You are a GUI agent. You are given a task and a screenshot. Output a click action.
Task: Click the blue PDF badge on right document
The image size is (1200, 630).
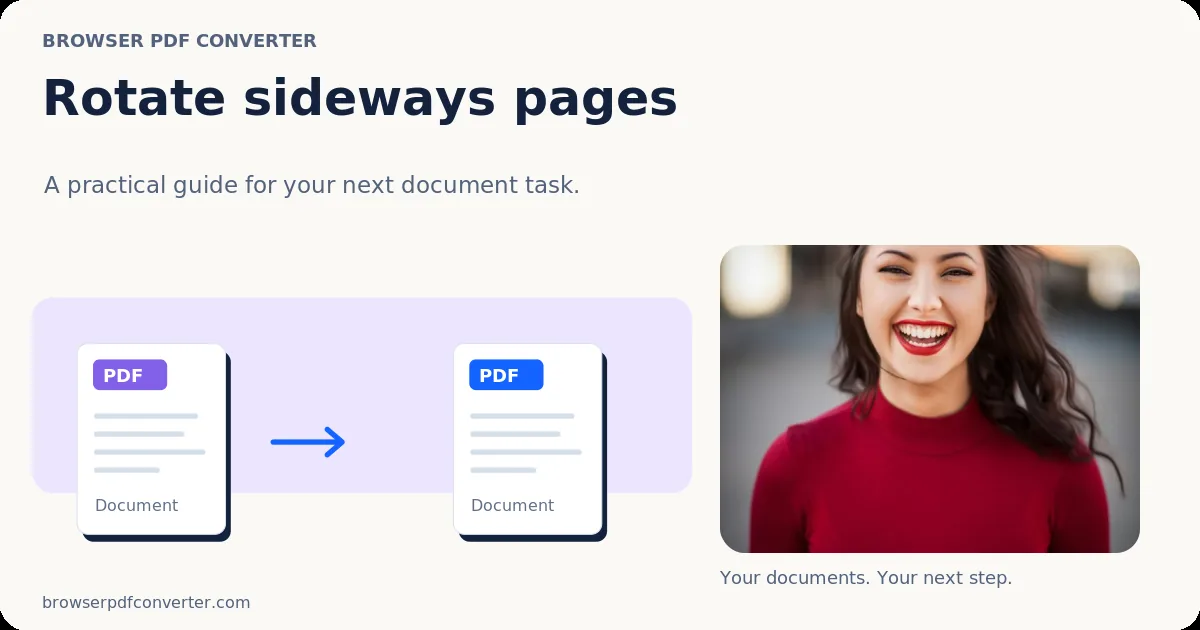point(506,375)
